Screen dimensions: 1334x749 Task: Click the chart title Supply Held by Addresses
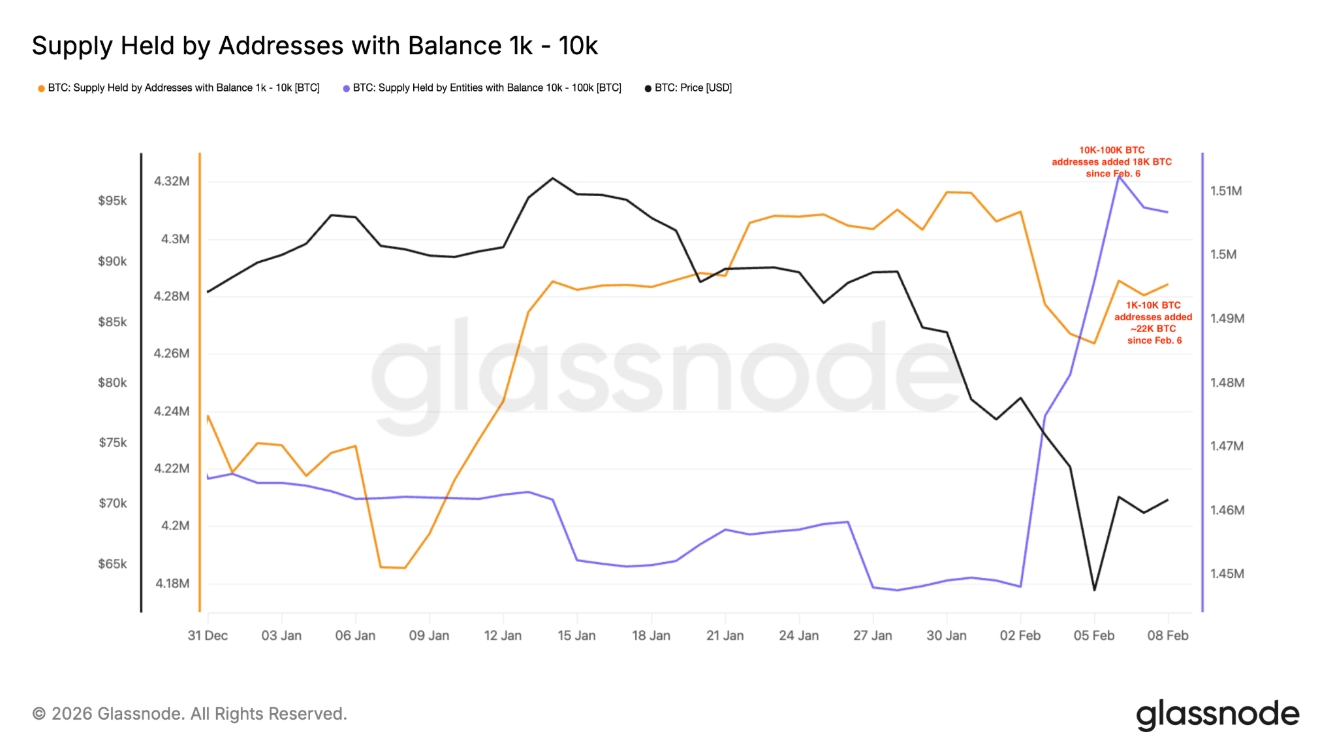click(x=315, y=45)
